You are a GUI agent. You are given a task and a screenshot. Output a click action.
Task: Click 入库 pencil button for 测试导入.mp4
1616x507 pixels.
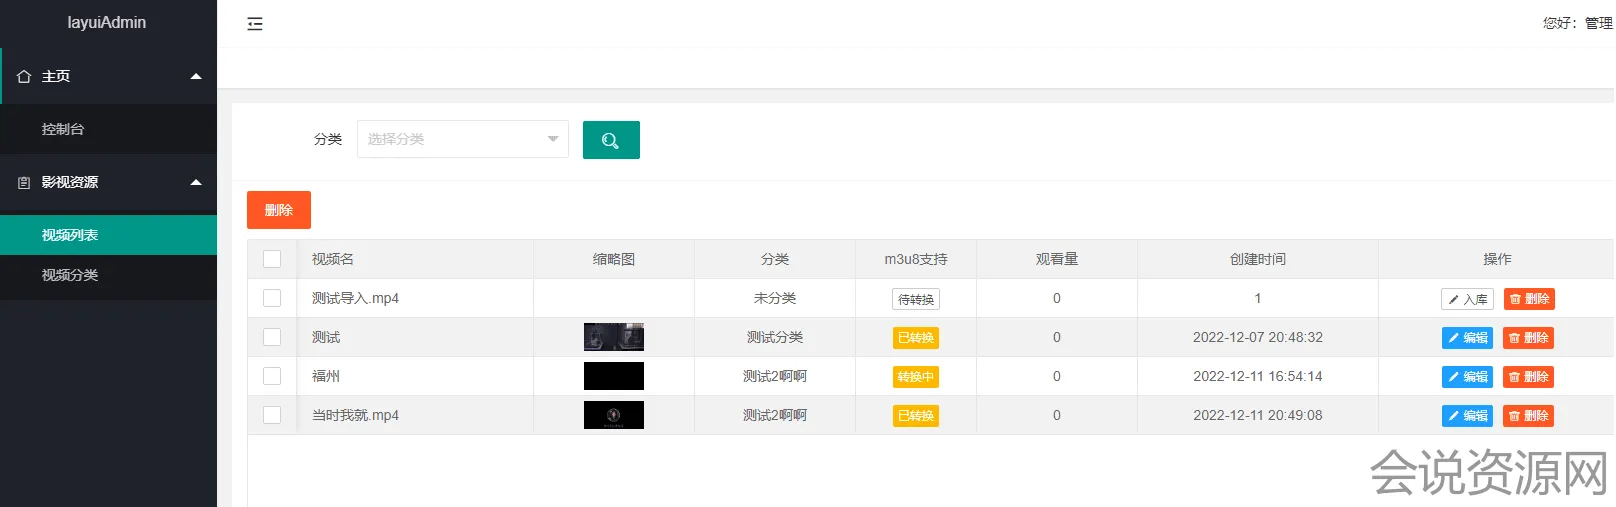coord(1467,299)
